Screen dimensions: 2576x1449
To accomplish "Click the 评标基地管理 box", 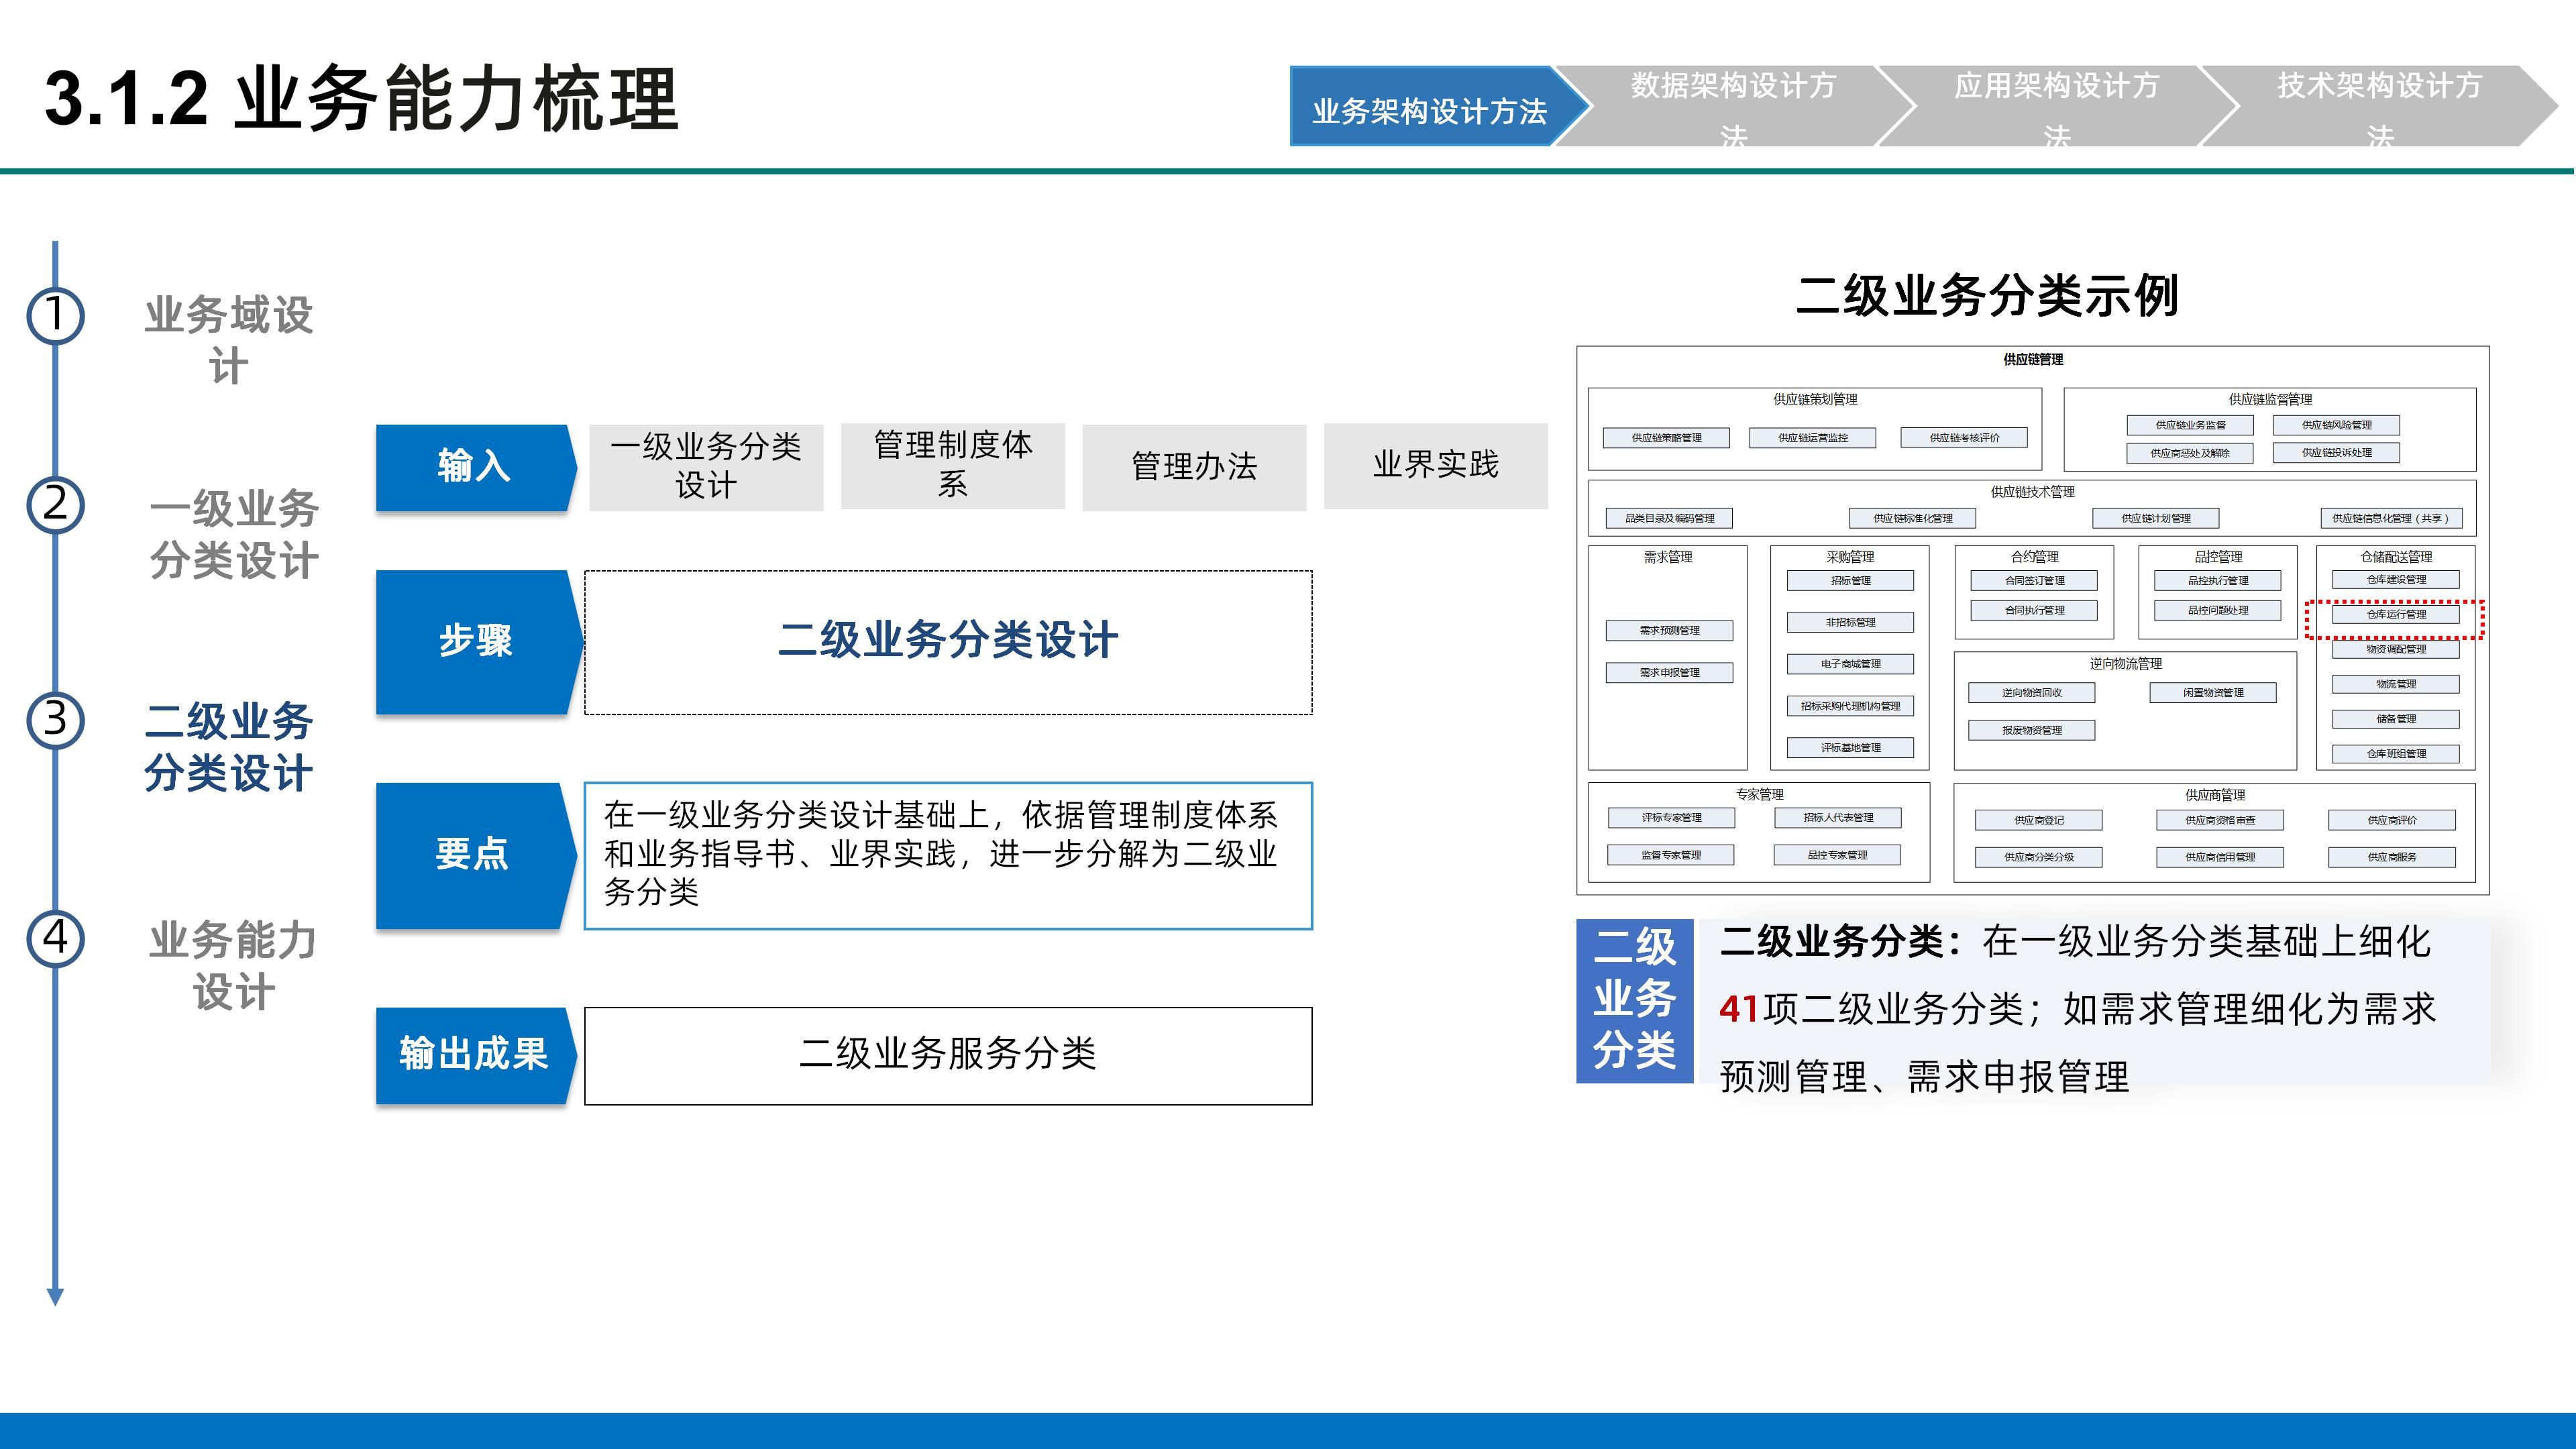I will click(x=1850, y=747).
